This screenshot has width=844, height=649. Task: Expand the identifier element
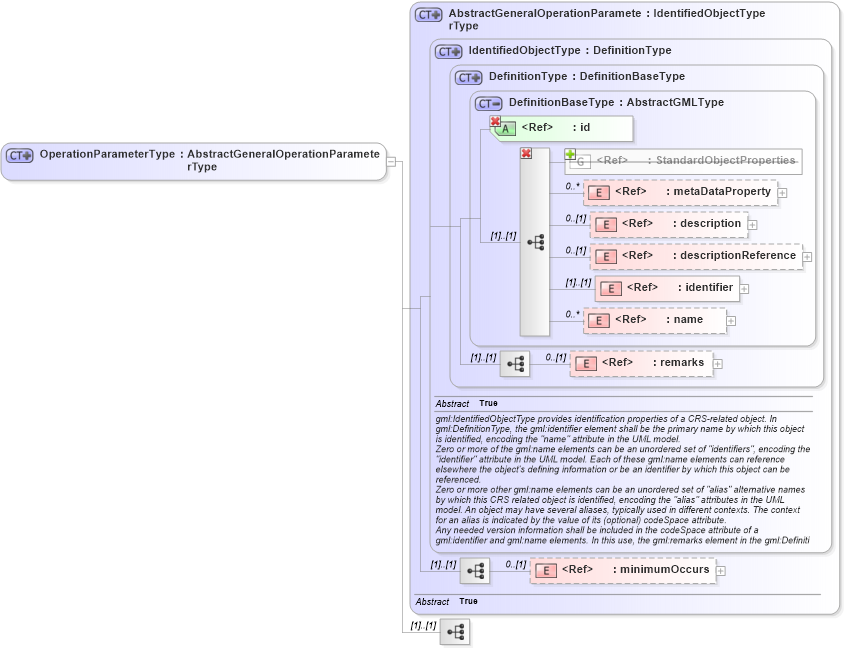pos(744,290)
